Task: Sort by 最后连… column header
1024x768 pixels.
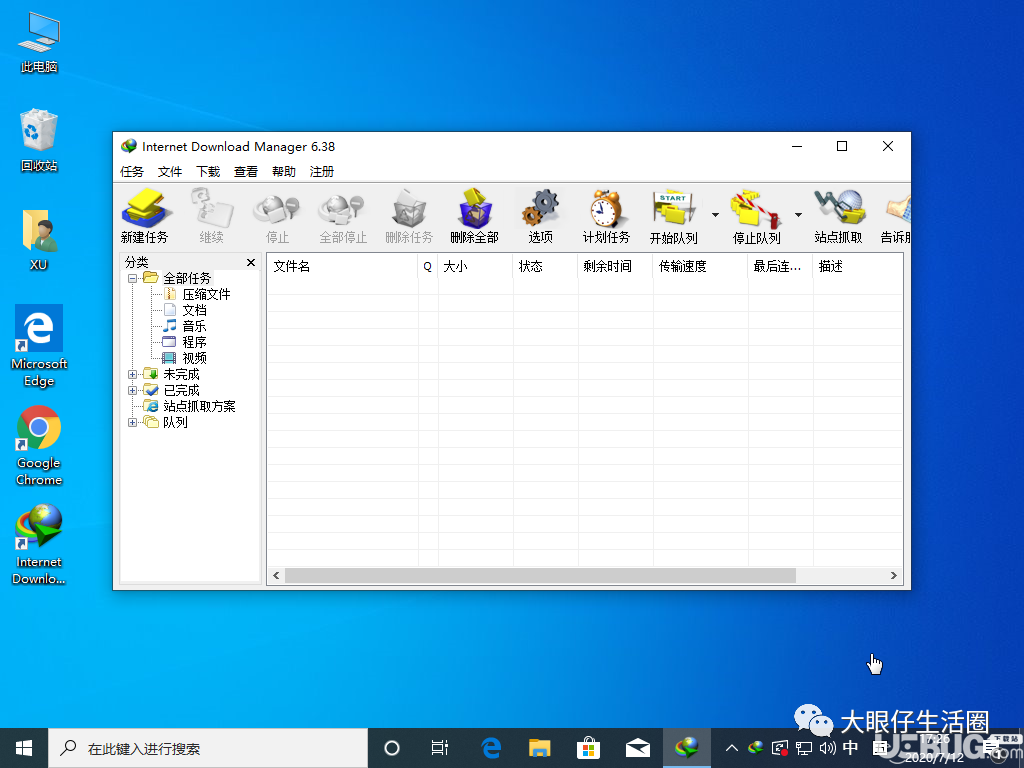Action: (780, 266)
